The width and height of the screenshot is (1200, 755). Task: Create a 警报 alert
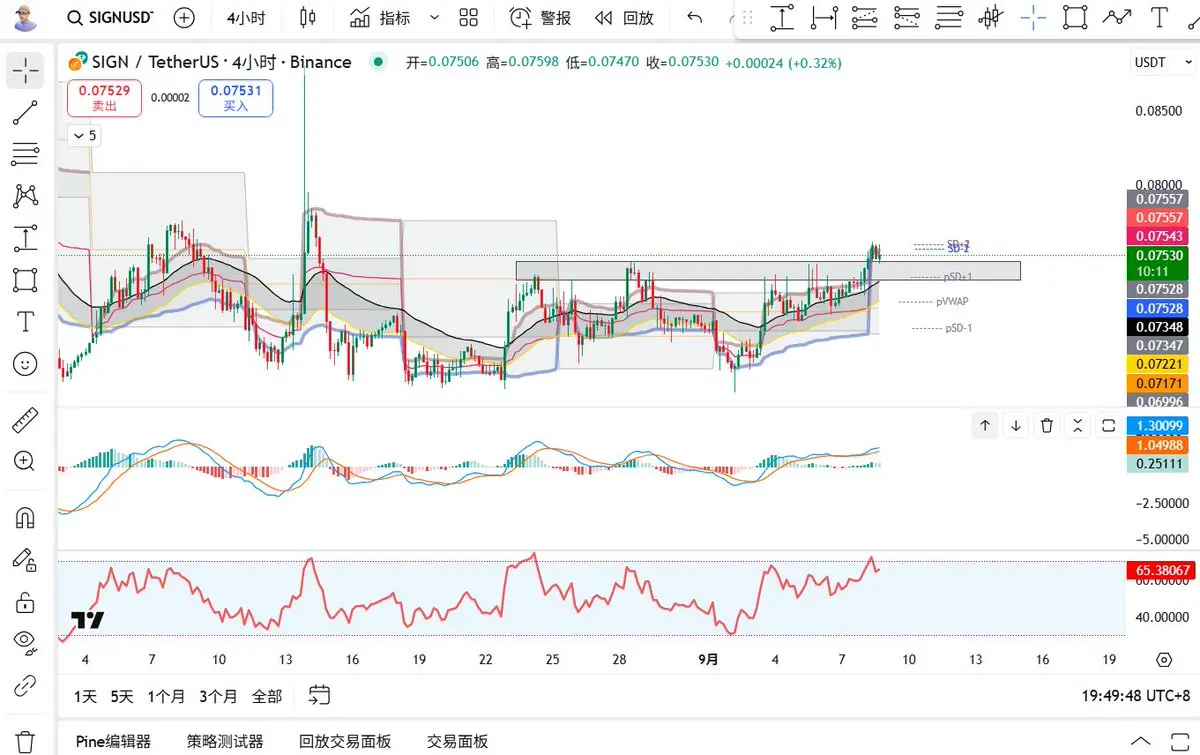pyautogui.click(x=540, y=17)
